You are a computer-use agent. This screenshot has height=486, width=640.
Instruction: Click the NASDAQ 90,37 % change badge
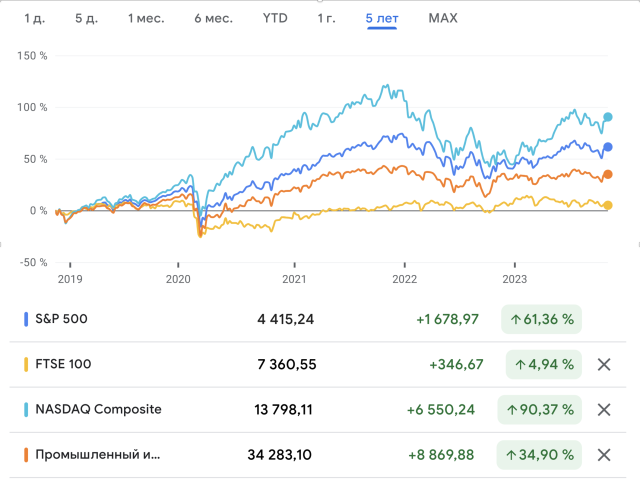pos(540,410)
